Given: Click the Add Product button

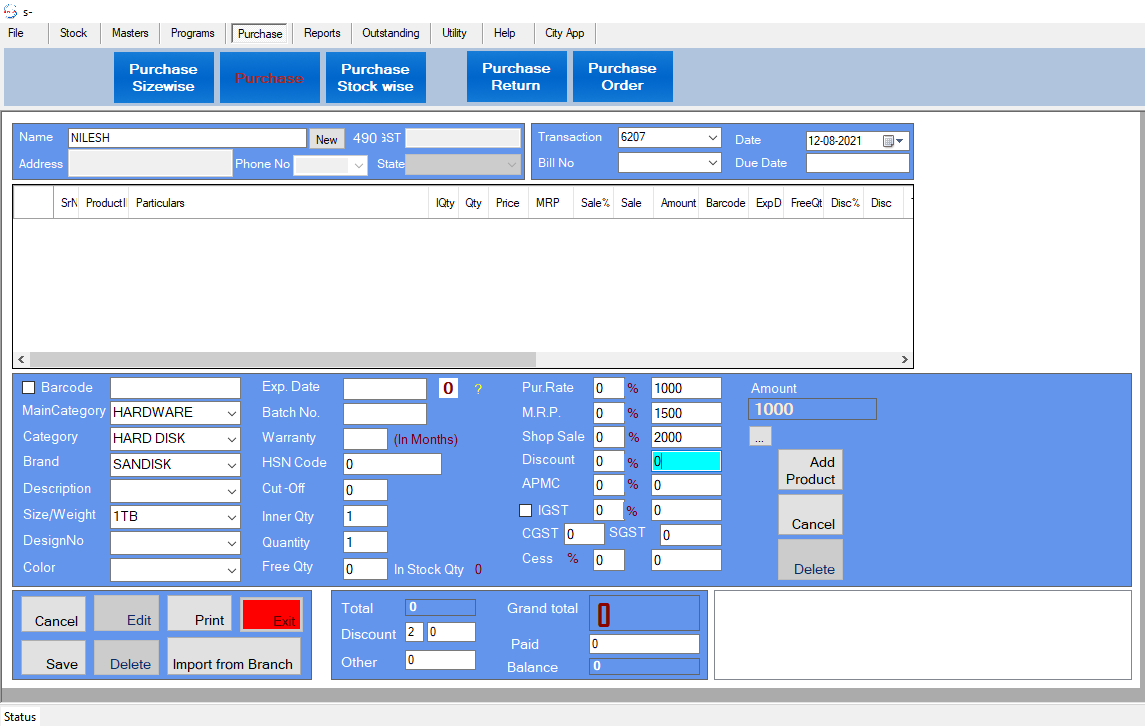Looking at the screenshot, I should 810,470.
